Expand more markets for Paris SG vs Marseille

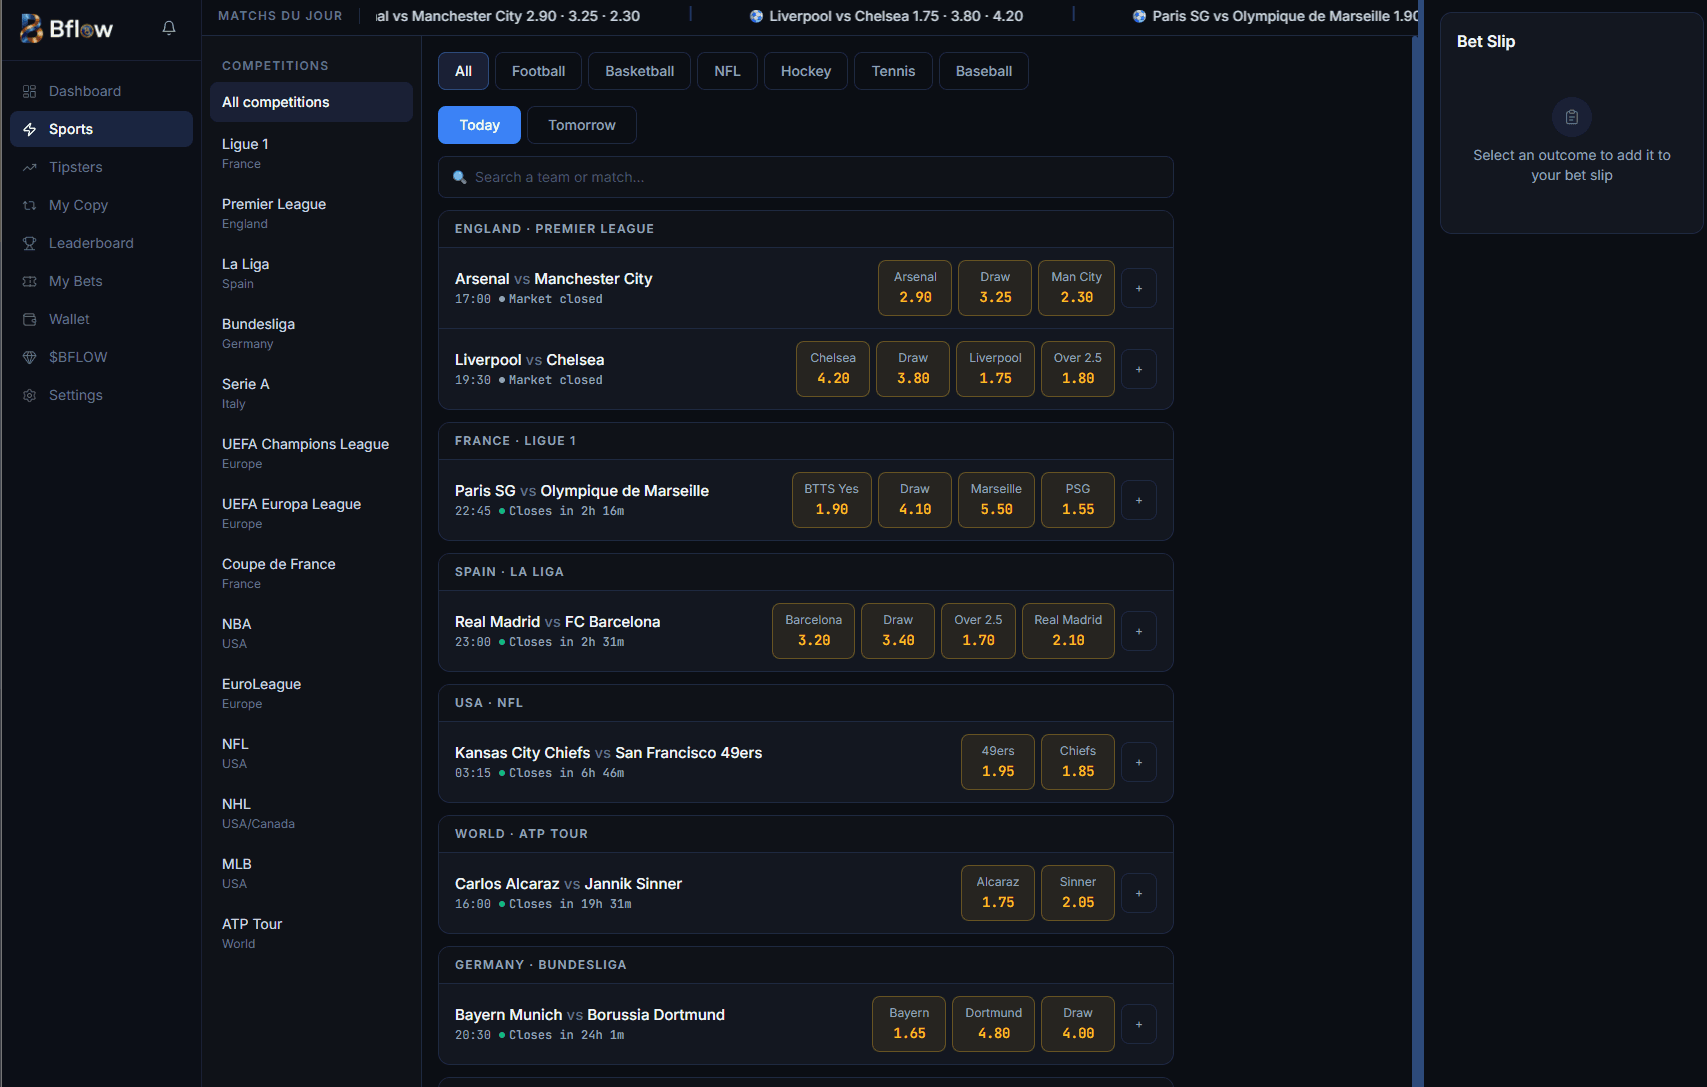tap(1139, 500)
